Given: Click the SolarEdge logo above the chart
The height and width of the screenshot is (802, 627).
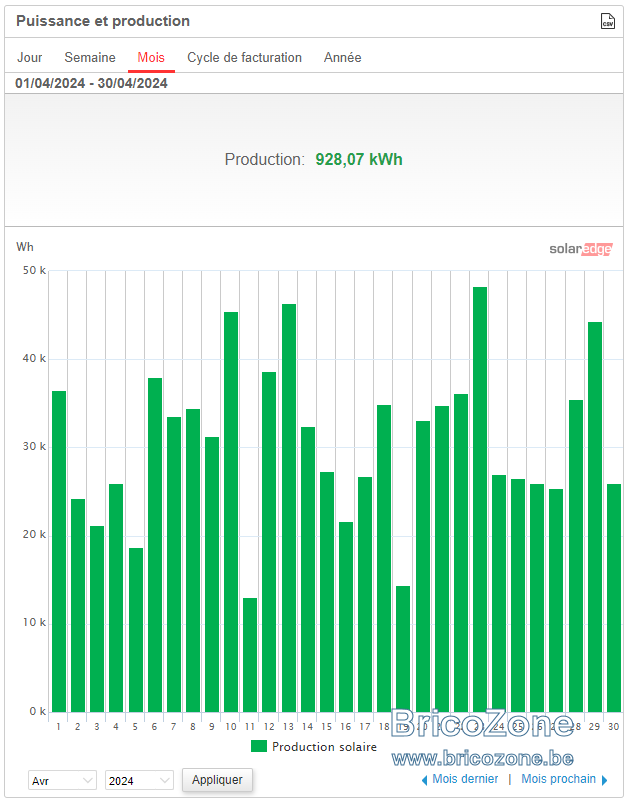Looking at the screenshot, I should 580,249.
